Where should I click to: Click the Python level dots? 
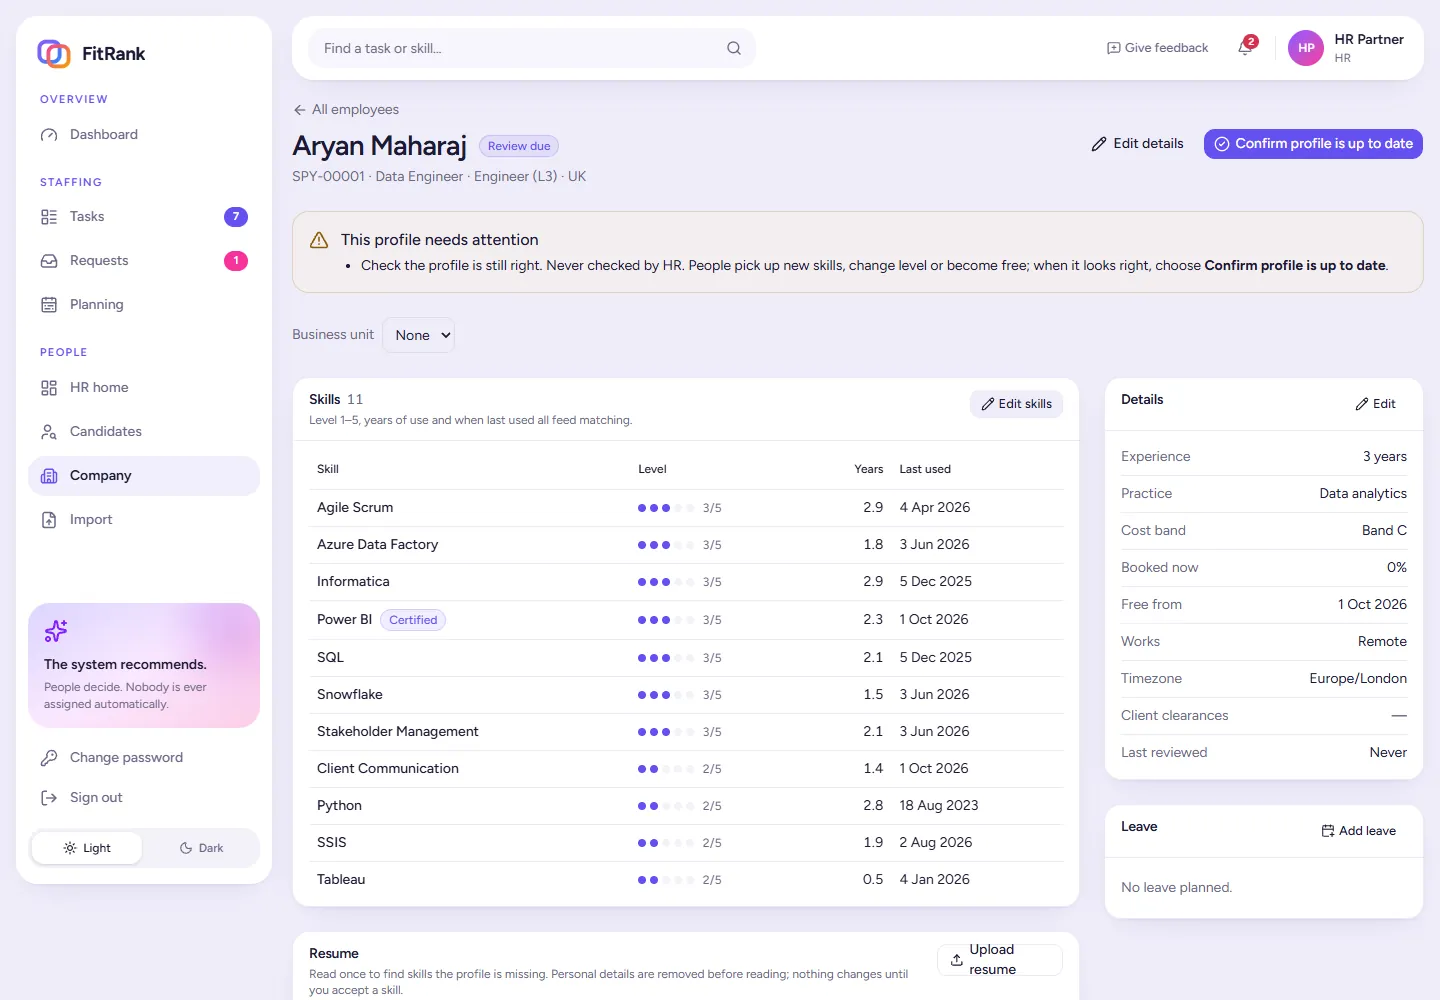click(x=666, y=806)
